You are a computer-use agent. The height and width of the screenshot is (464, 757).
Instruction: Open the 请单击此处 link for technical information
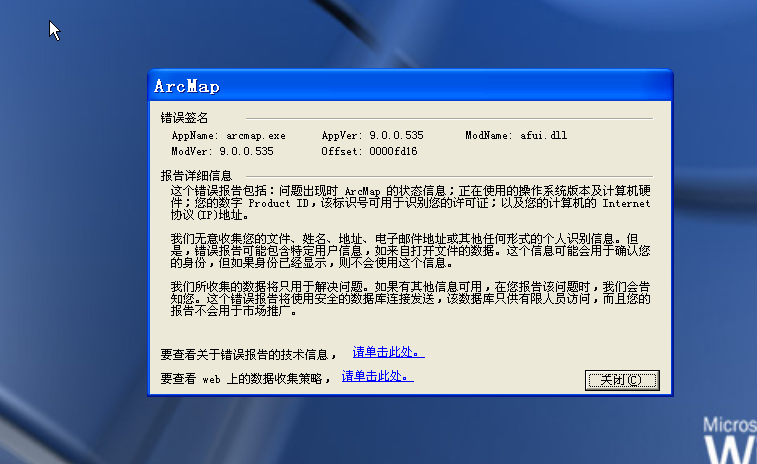[x=389, y=352]
